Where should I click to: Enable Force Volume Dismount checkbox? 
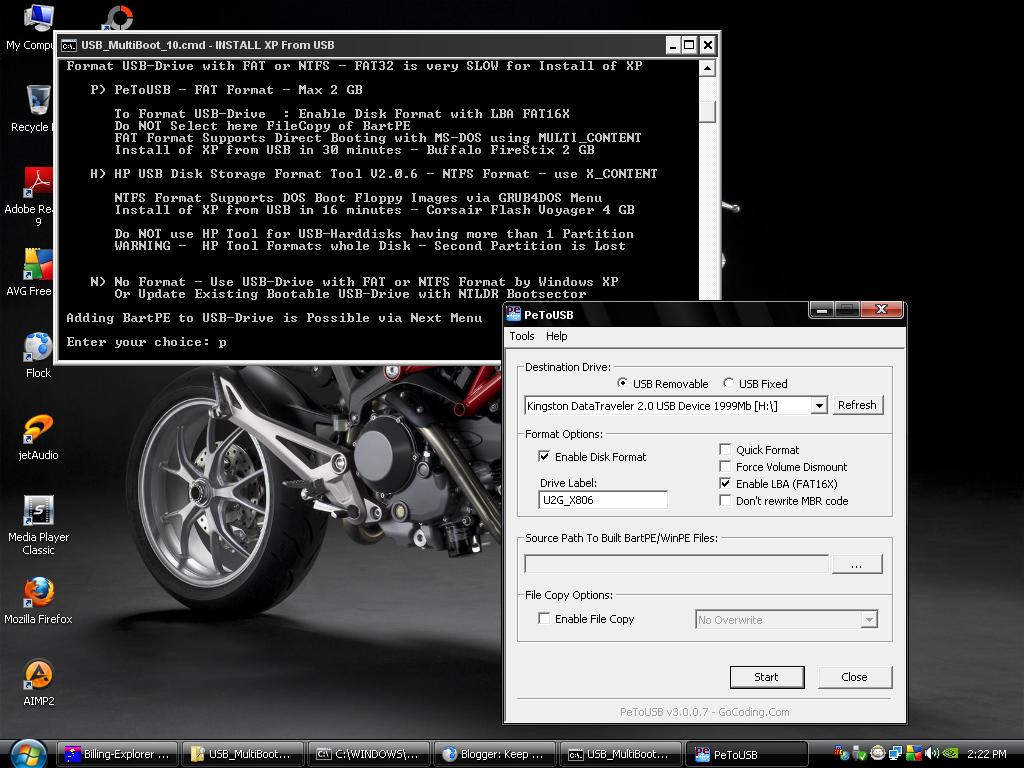pos(725,466)
